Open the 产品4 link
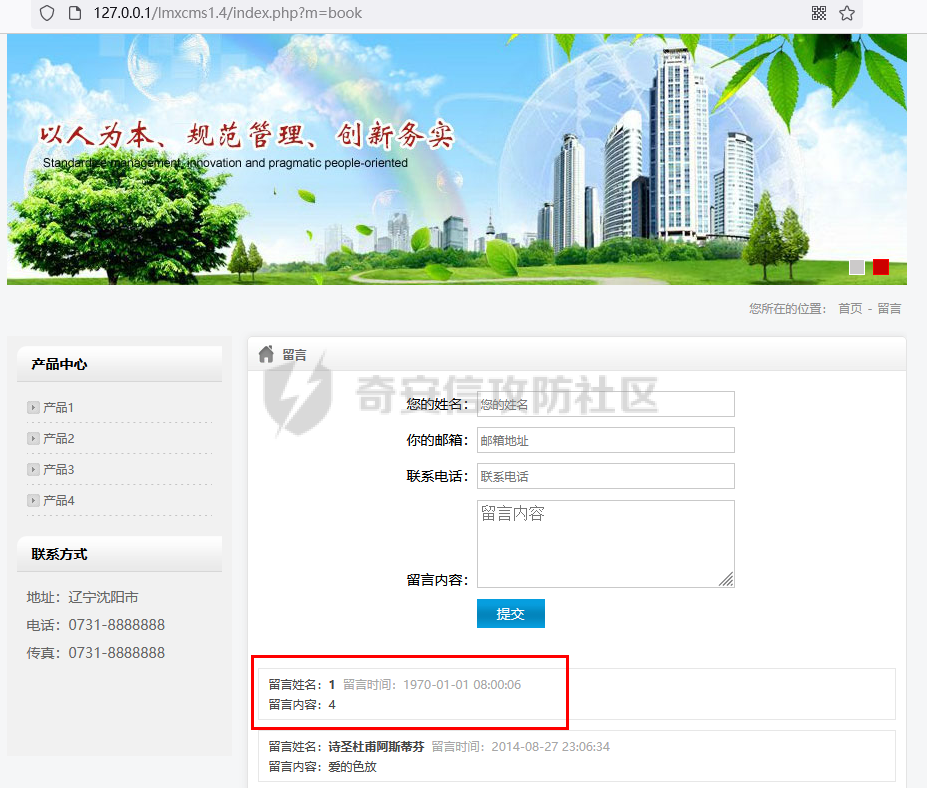This screenshot has height=788, width=927. click(x=59, y=500)
